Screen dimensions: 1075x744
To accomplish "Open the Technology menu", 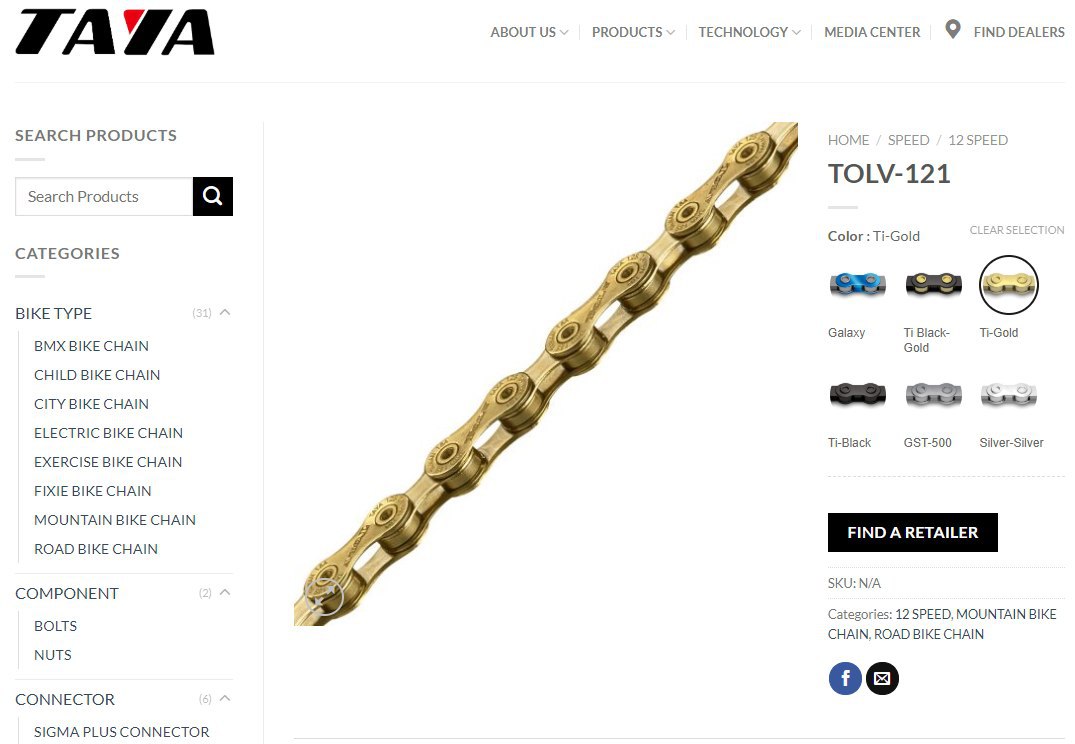I will [x=749, y=32].
